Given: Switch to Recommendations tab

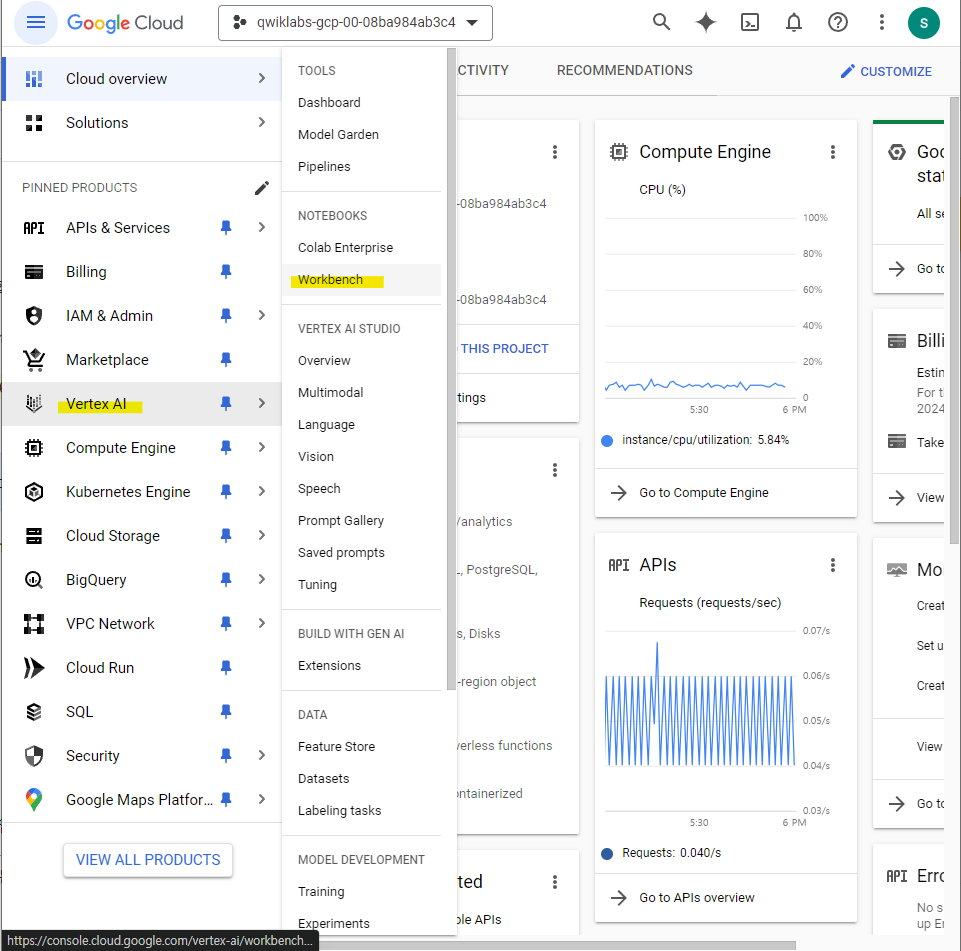Looking at the screenshot, I should [625, 70].
